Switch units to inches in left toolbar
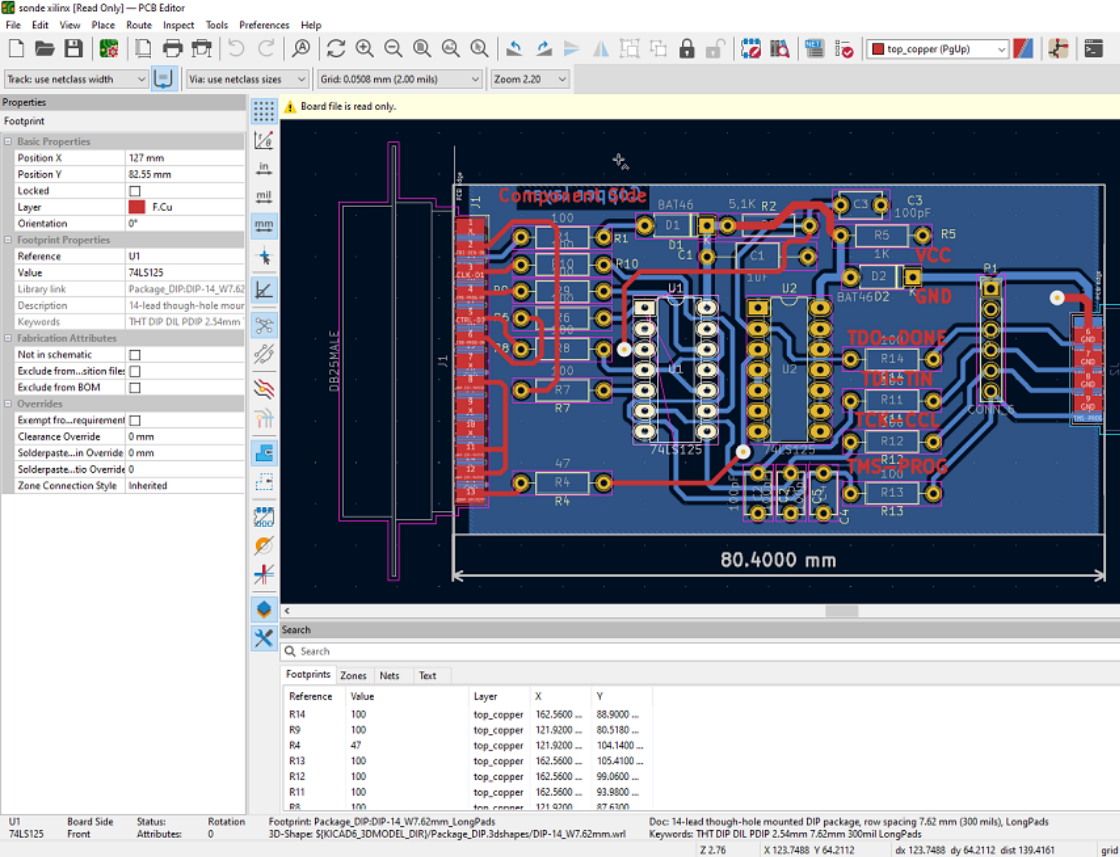The height and width of the screenshot is (857, 1120). tap(264, 167)
